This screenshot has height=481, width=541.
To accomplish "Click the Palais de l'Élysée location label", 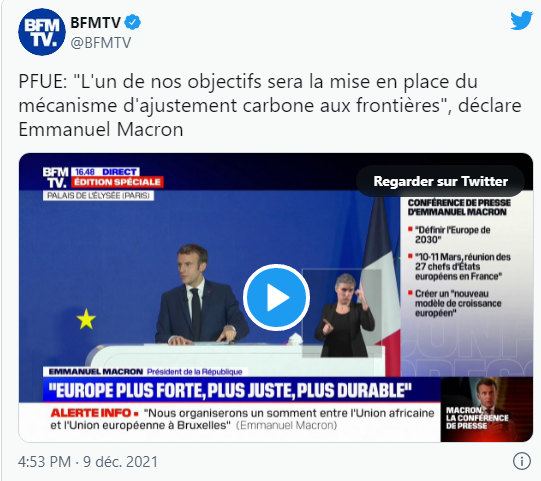I will (98, 196).
